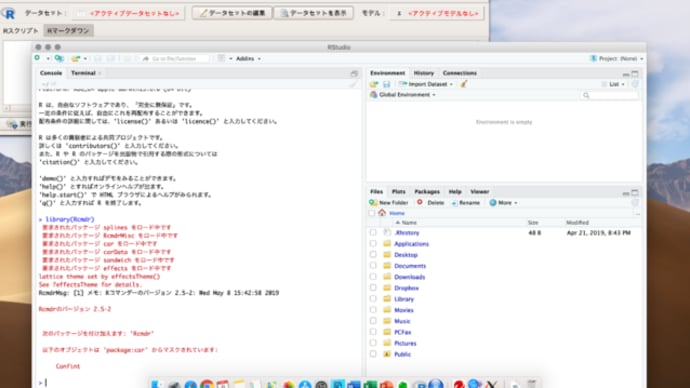Click the Delete button in Files pane

pyautogui.click(x=431, y=203)
